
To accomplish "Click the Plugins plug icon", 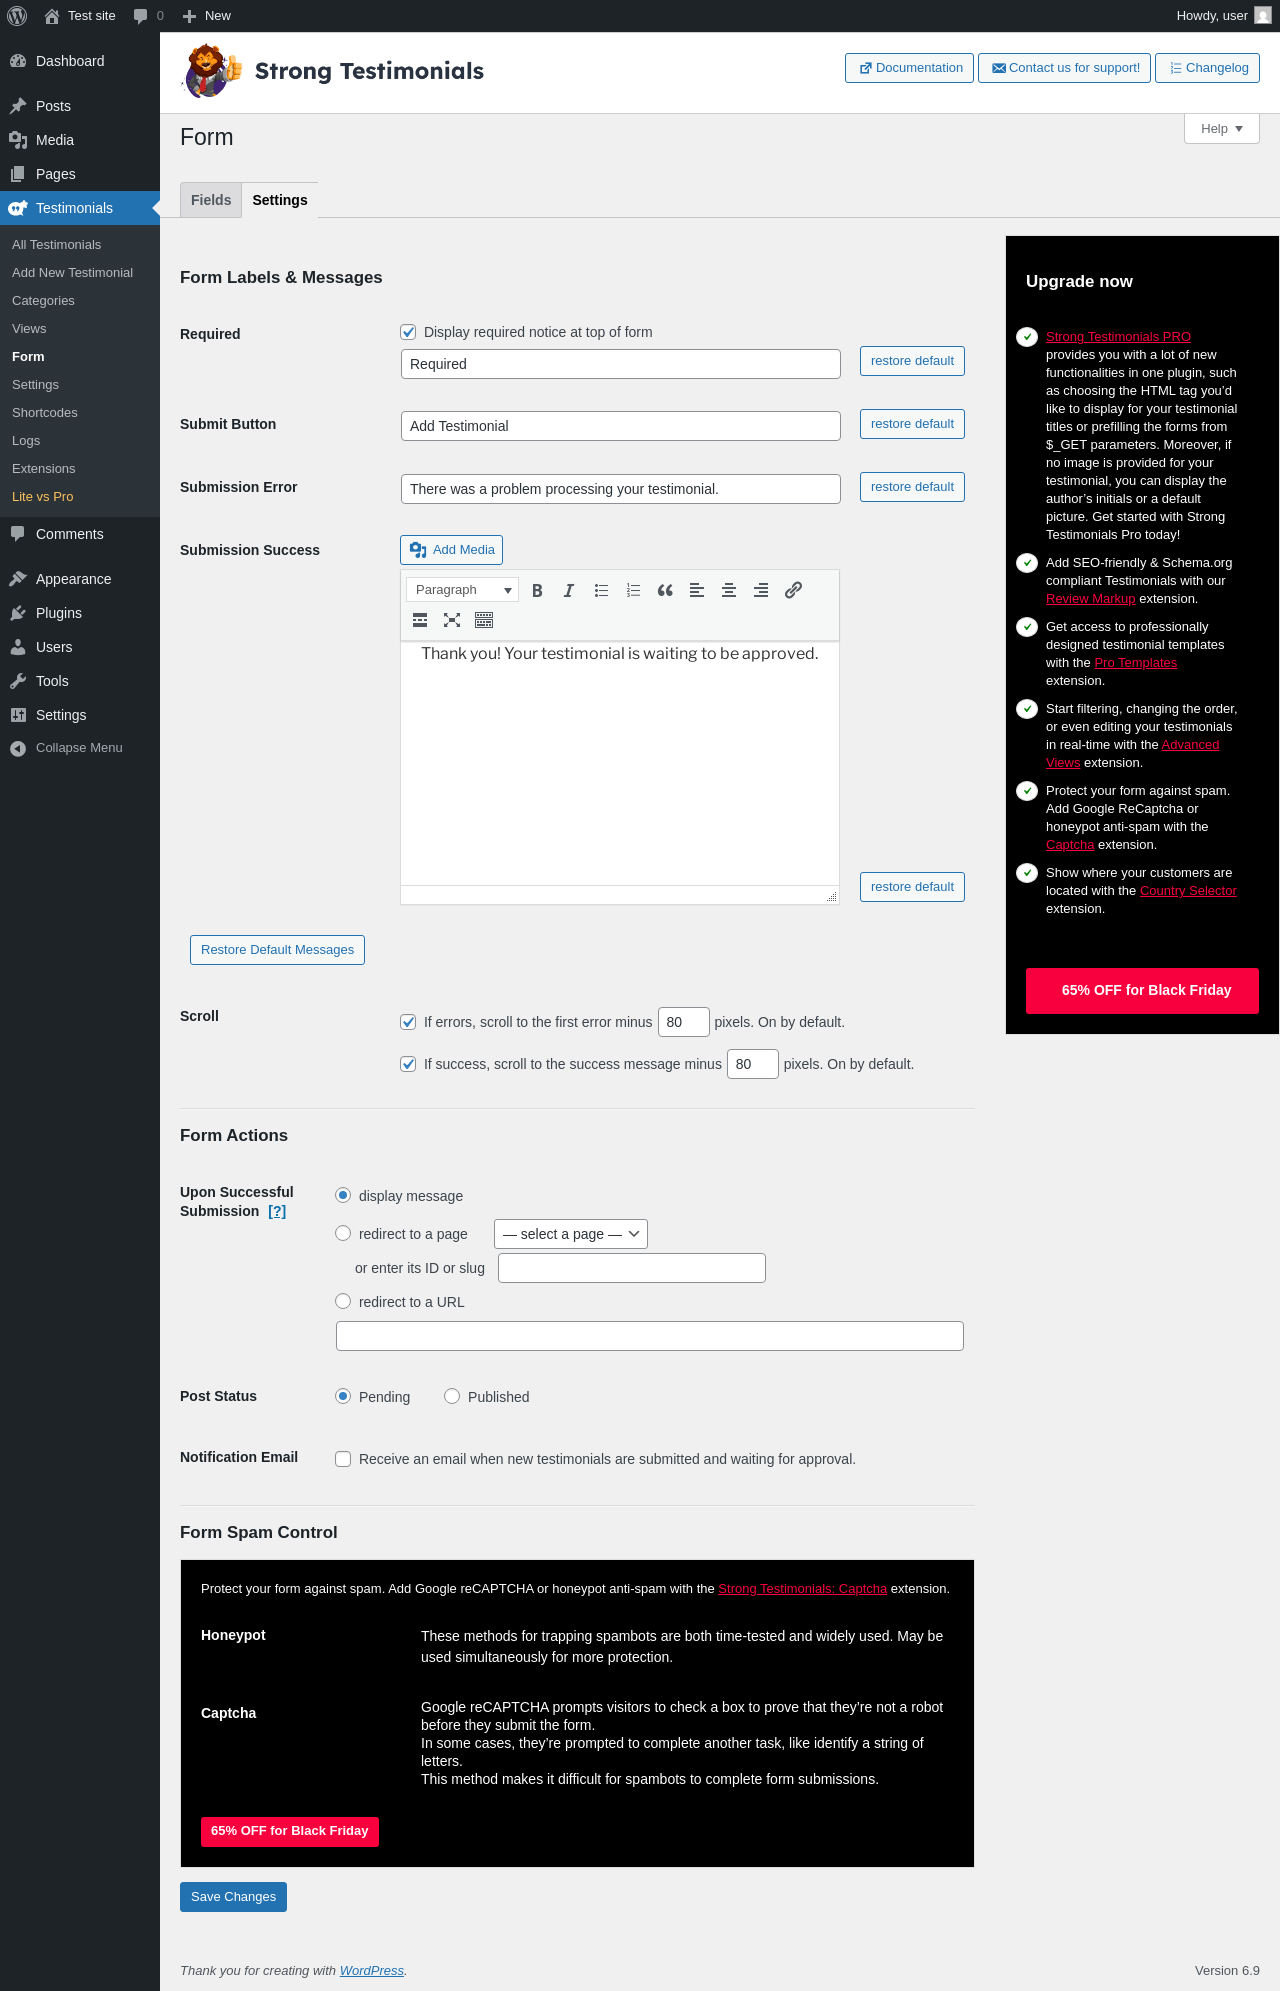I will 18,613.
